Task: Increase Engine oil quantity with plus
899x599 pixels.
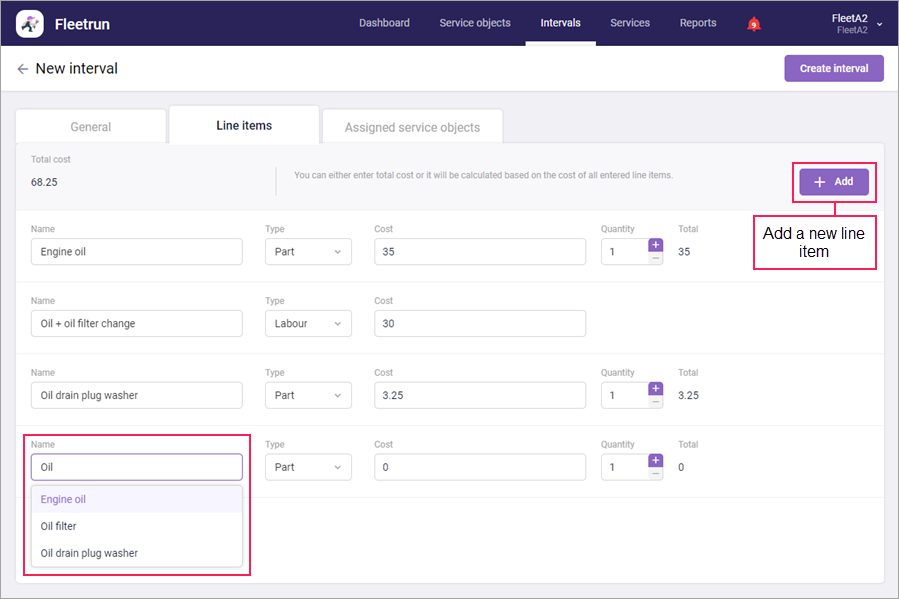Action: coord(656,245)
